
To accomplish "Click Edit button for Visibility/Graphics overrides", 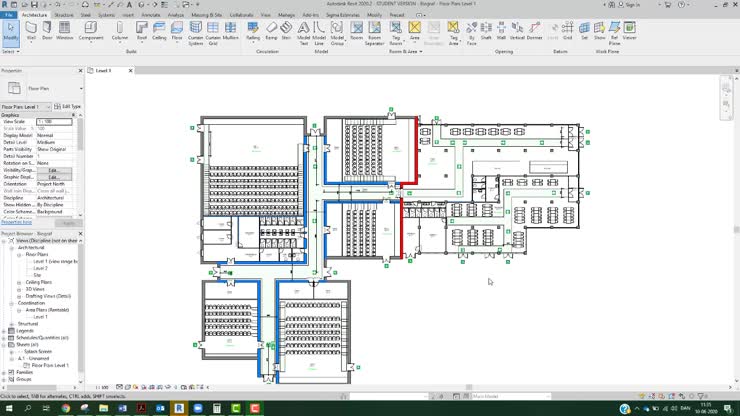I will (54, 170).
